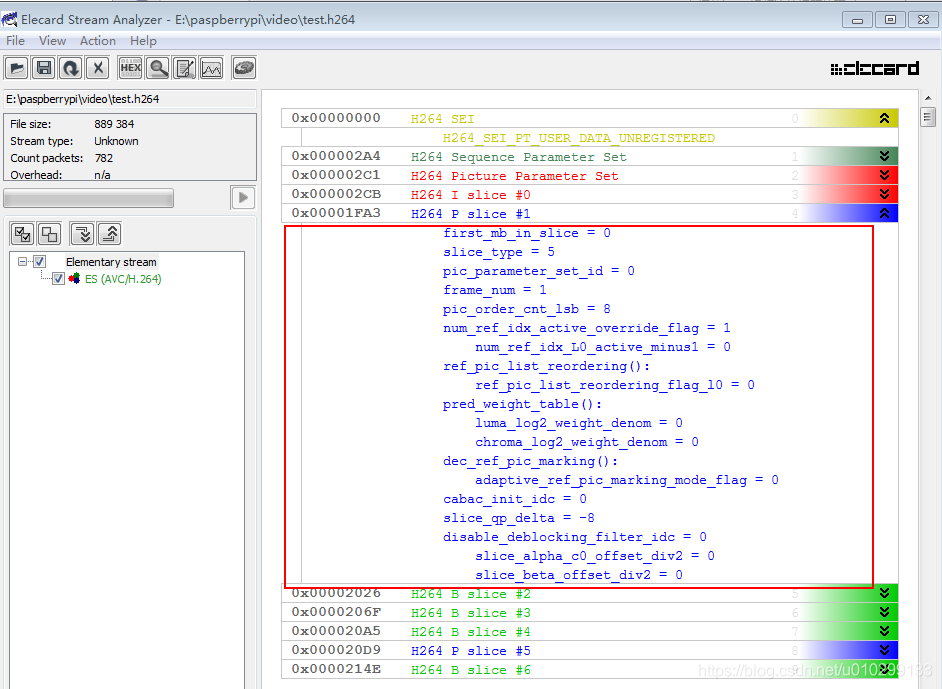Click the collapse-all tree icon
The height and width of the screenshot is (689, 942).
point(109,234)
